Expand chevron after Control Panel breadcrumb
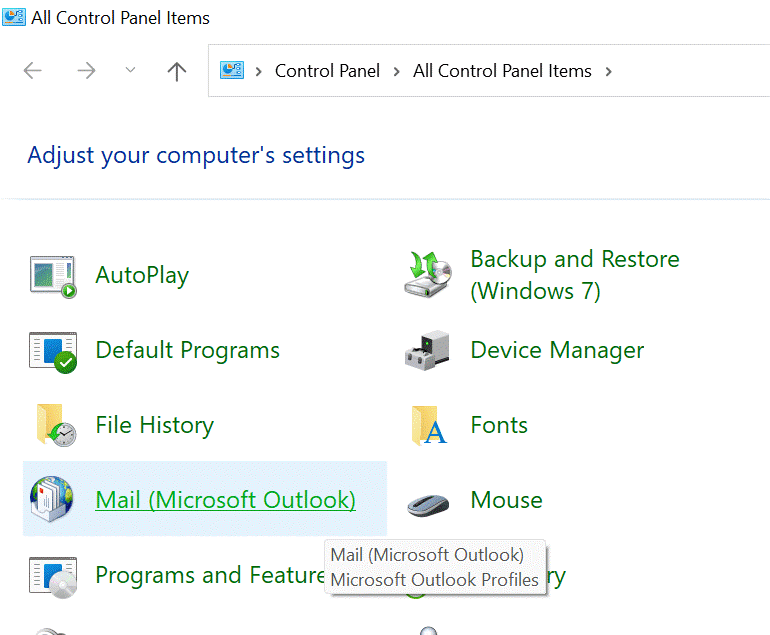770x635 pixels. 396,71
